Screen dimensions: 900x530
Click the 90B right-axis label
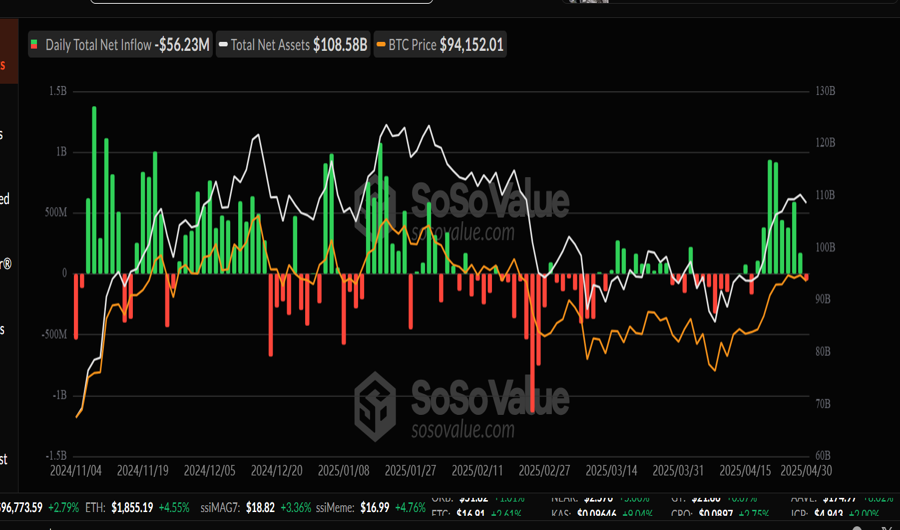[x=823, y=299]
